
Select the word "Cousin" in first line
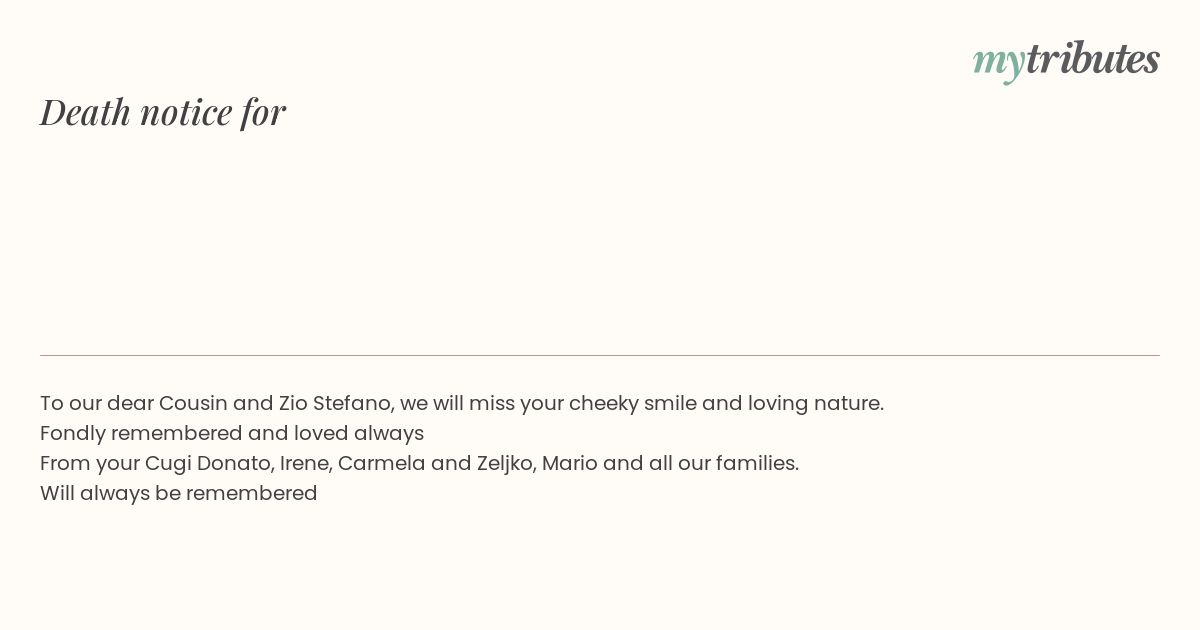193,403
